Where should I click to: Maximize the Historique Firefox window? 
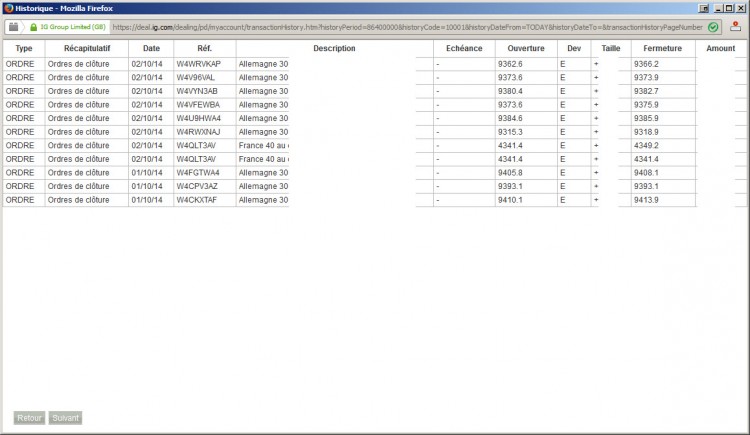[x=728, y=8]
